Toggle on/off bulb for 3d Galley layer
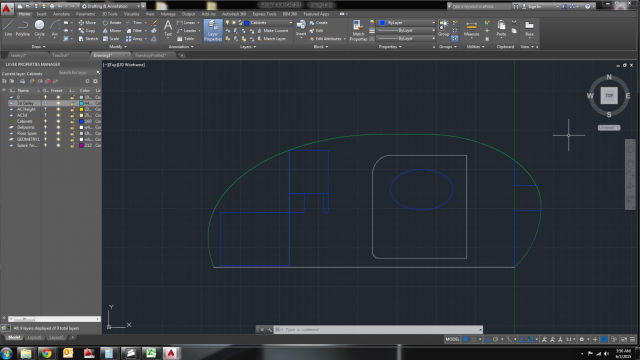 (45, 103)
